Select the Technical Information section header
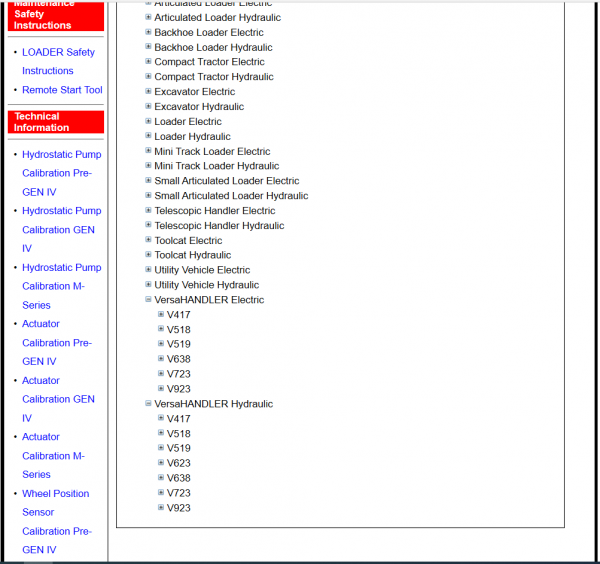This screenshot has width=600, height=564. point(56,122)
